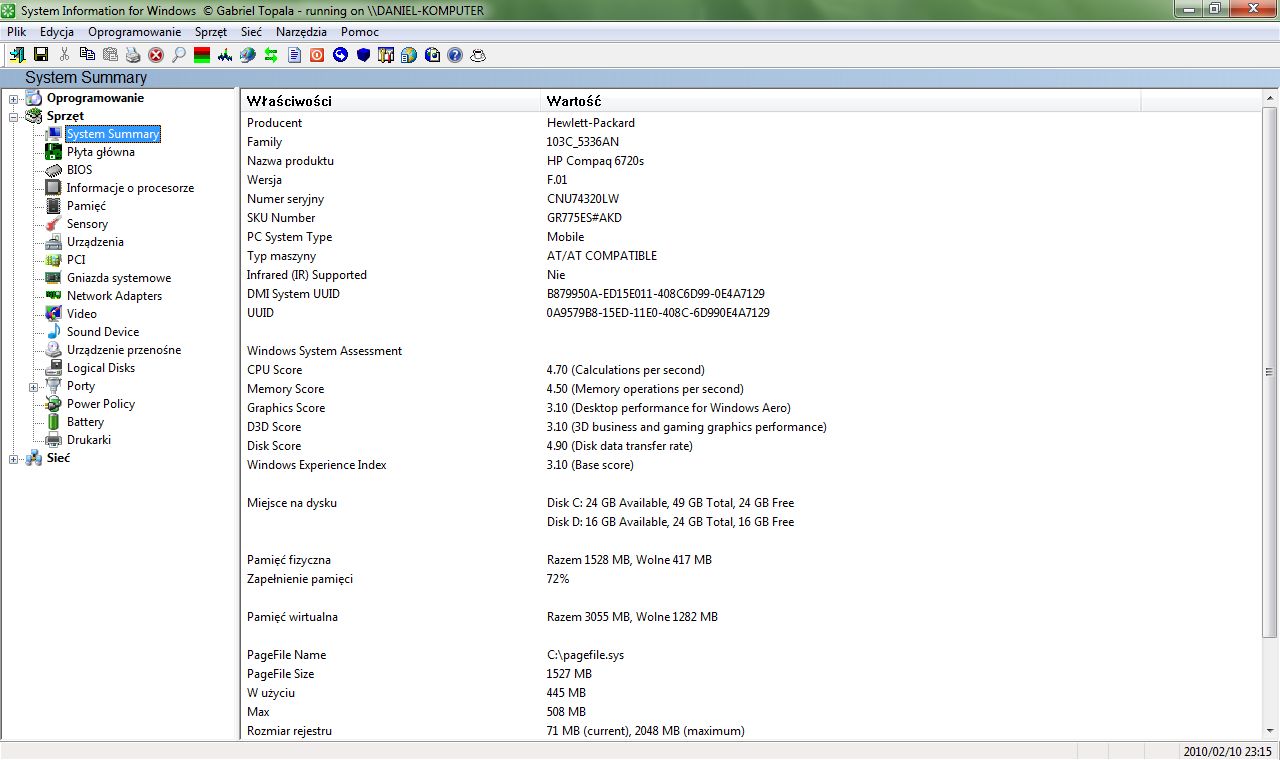Click the magnifying glass find icon
This screenshot has height=760, width=1280.
pyautogui.click(x=178, y=55)
